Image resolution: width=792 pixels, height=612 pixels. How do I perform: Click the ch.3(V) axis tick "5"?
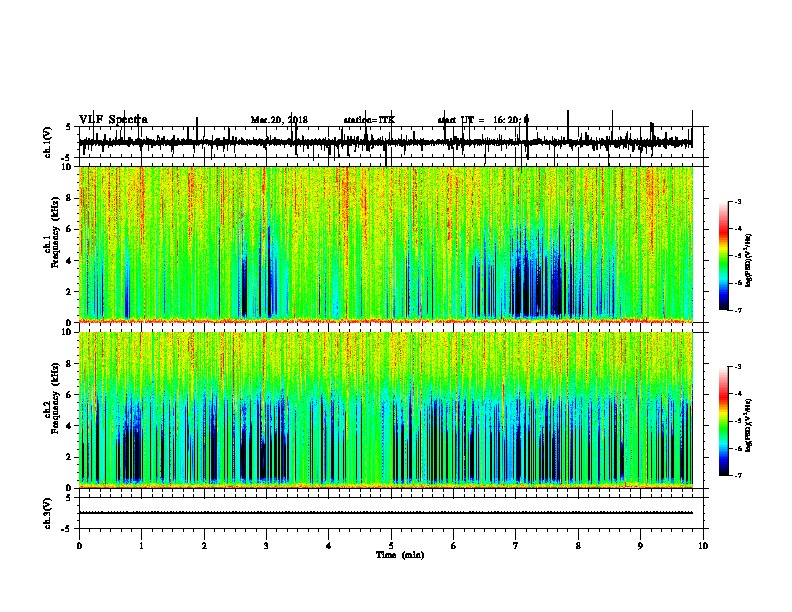pos(70,497)
